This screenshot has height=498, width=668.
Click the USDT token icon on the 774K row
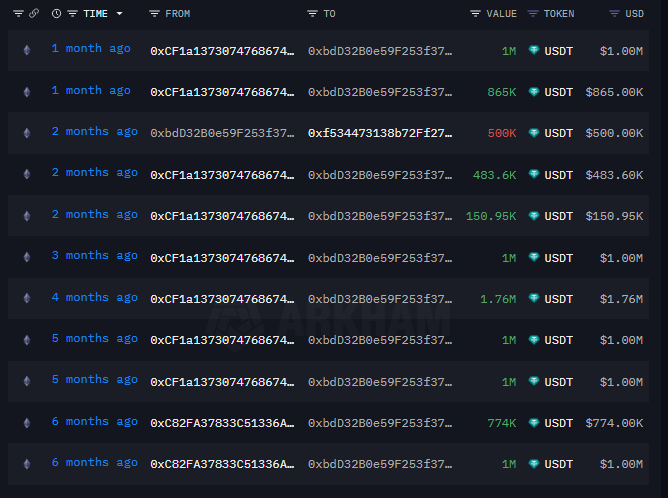click(x=534, y=423)
